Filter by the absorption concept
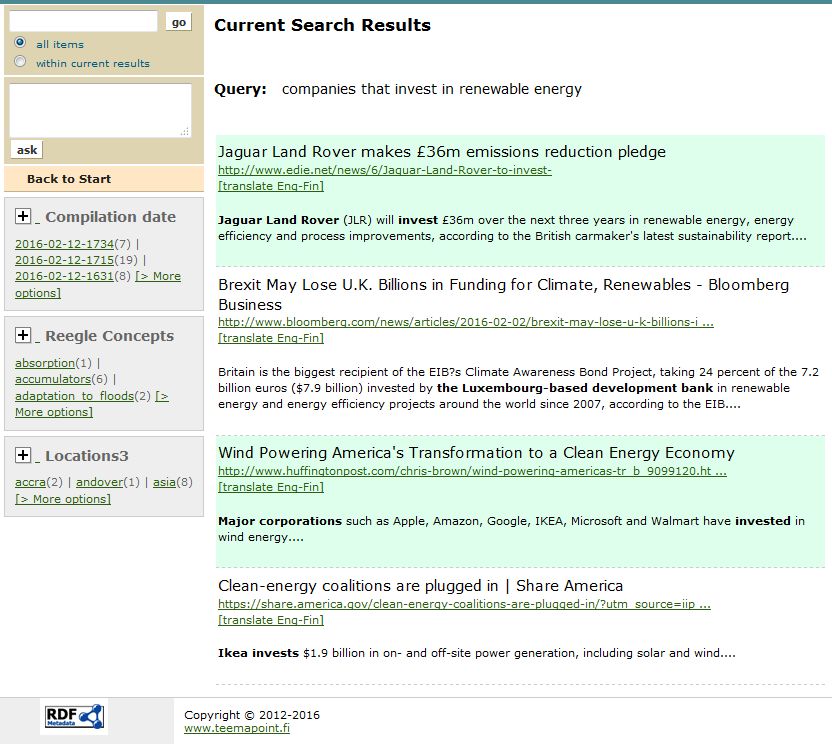The height and width of the screenshot is (744, 832). pyautogui.click(x=45, y=363)
